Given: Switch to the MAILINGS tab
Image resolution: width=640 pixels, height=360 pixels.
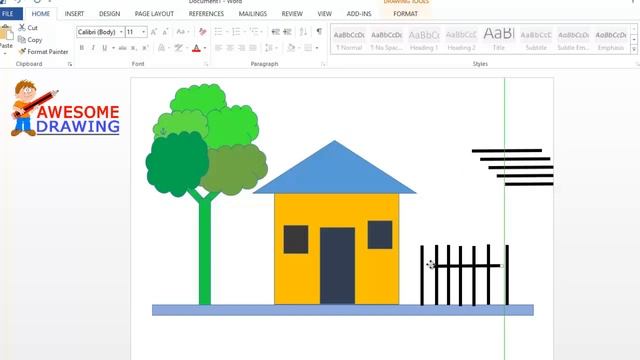Looking at the screenshot, I should 253,13.
